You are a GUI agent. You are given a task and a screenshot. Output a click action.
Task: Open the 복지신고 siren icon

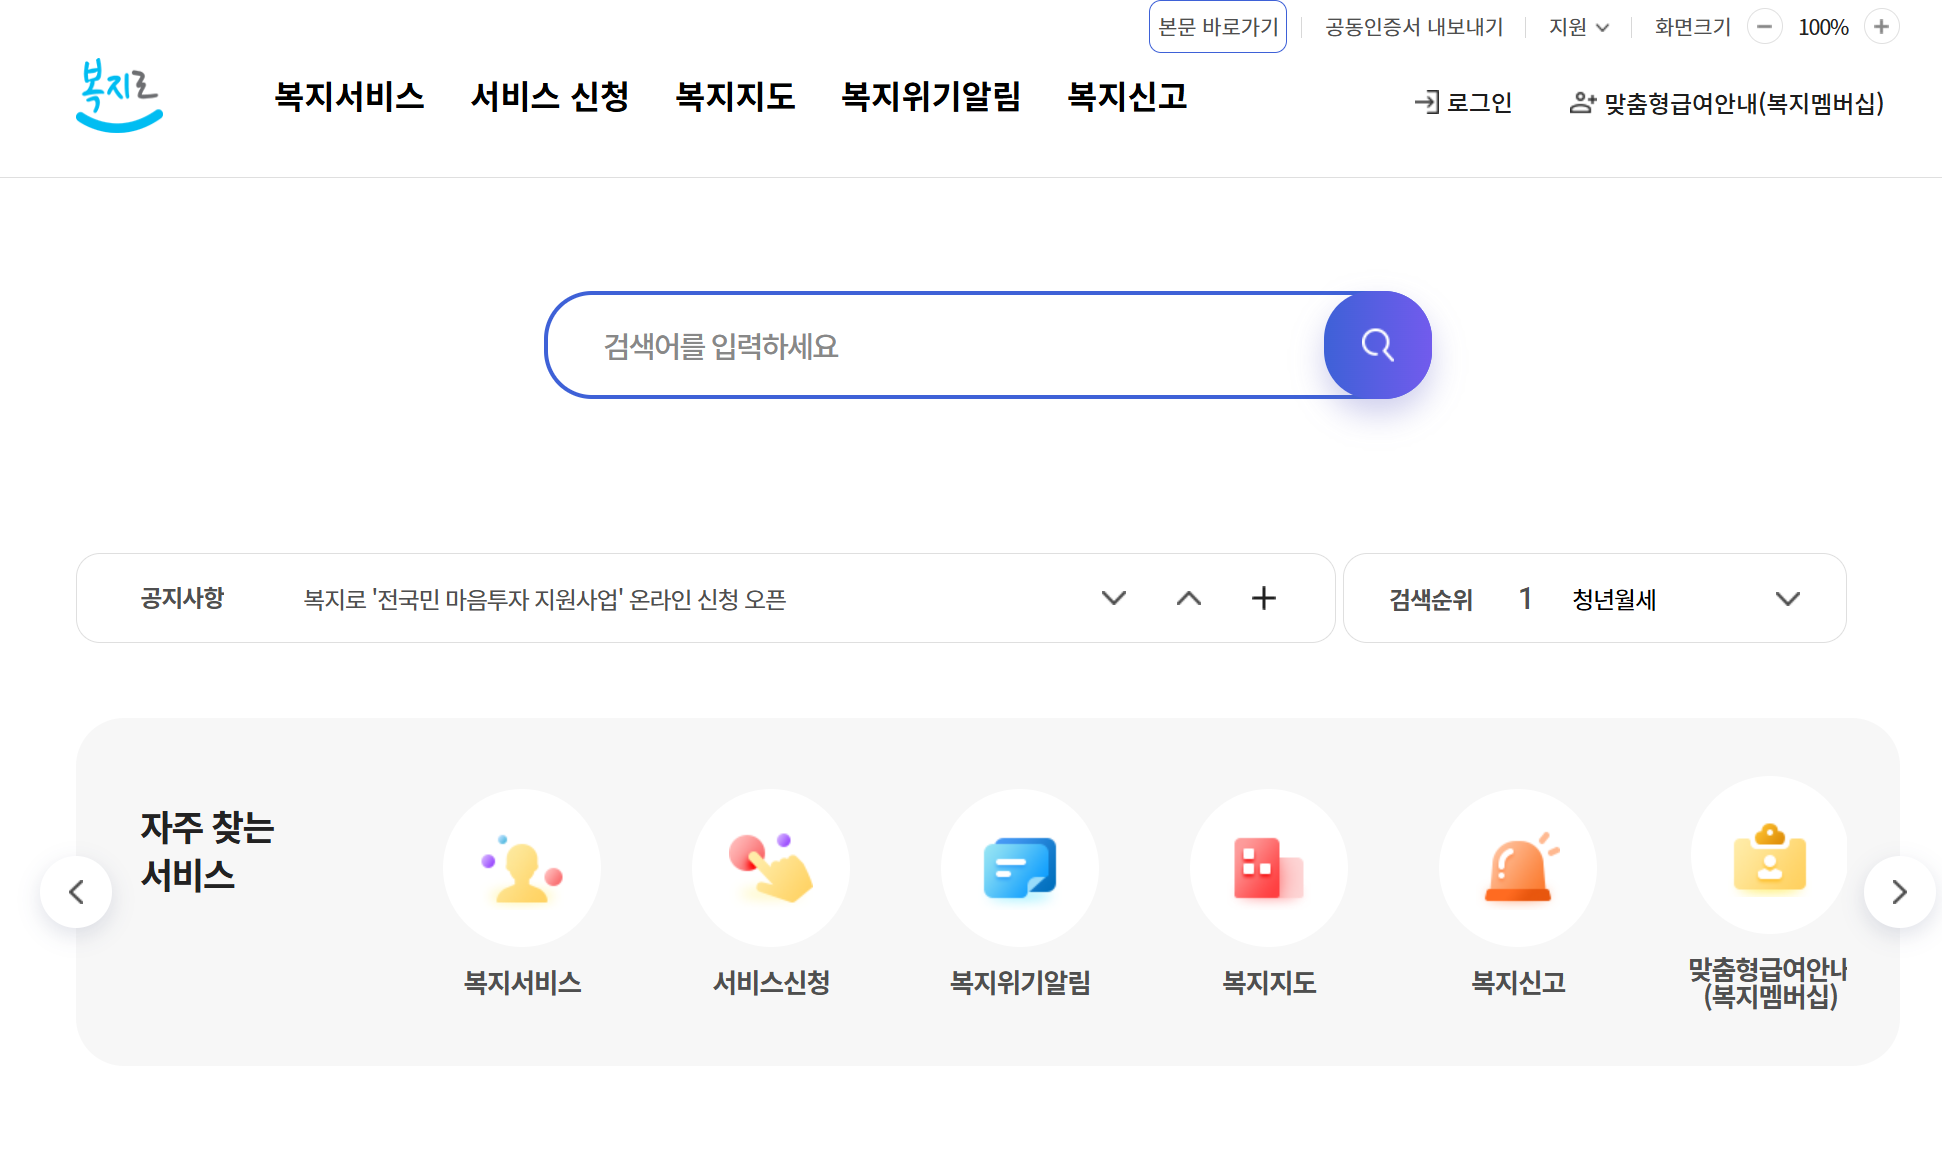pyautogui.click(x=1517, y=867)
